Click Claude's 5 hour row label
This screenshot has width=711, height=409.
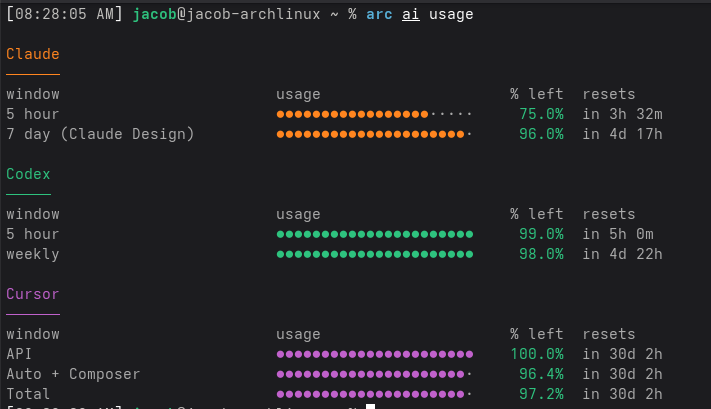33,114
